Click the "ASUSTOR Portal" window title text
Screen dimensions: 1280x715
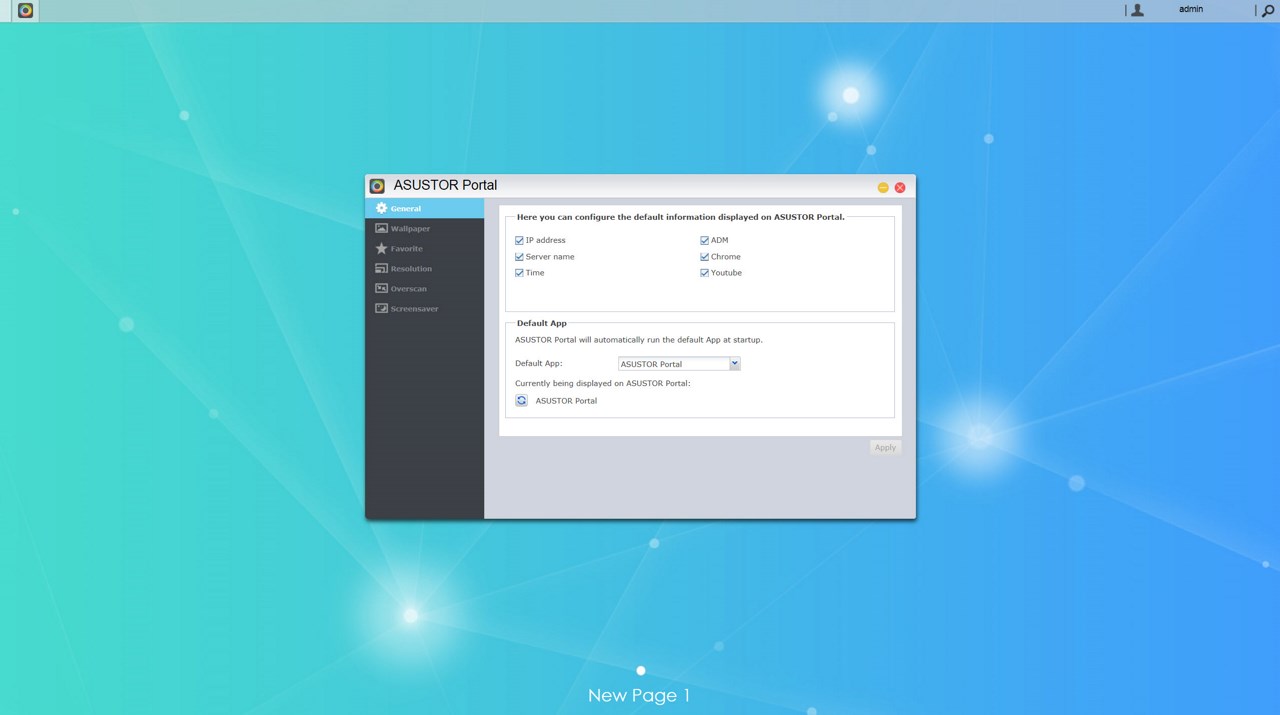click(x=445, y=185)
